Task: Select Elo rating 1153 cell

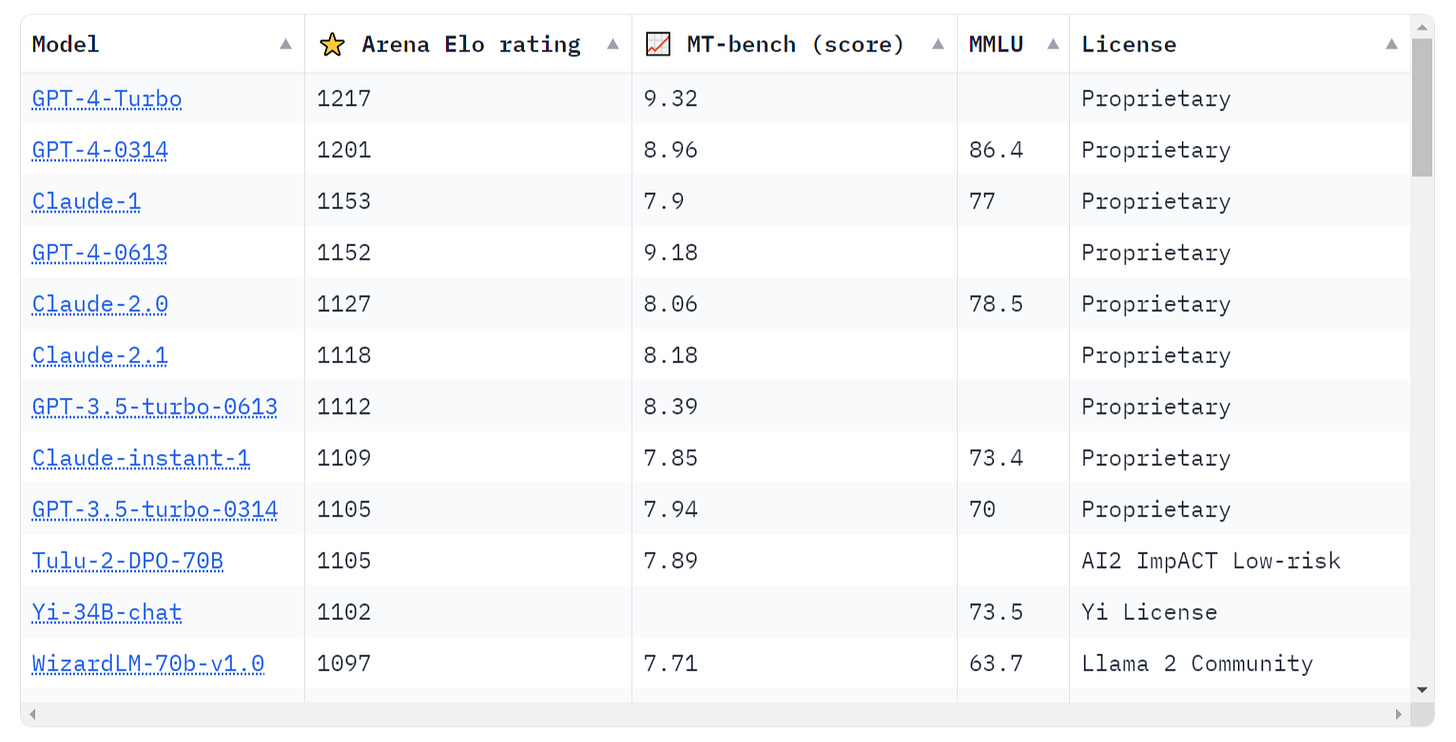Action: point(468,201)
